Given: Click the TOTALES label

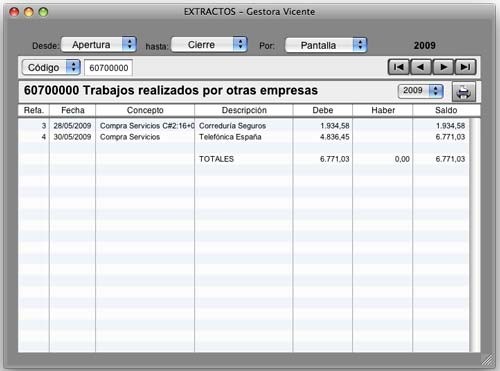Looking at the screenshot, I should coord(216,159).
